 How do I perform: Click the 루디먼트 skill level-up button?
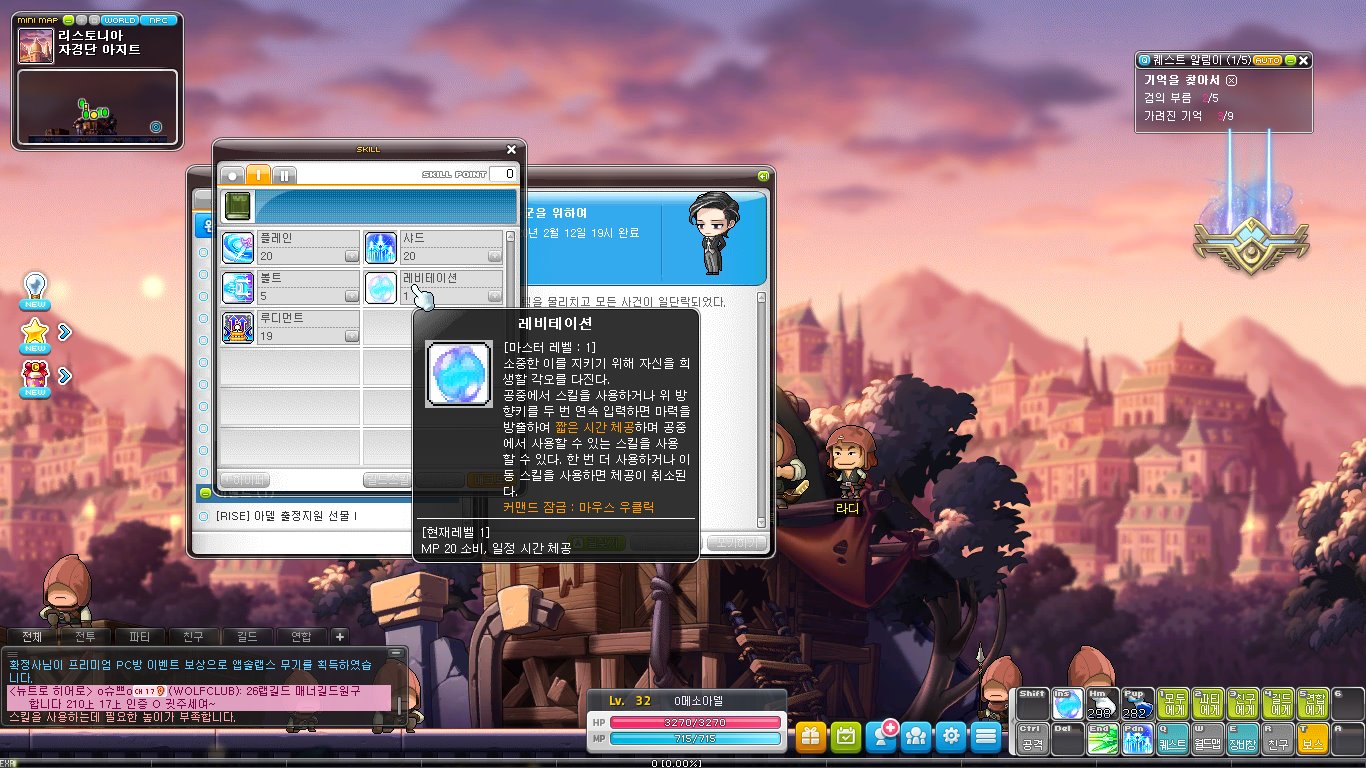pyautogui.click(x=351, y=336)
